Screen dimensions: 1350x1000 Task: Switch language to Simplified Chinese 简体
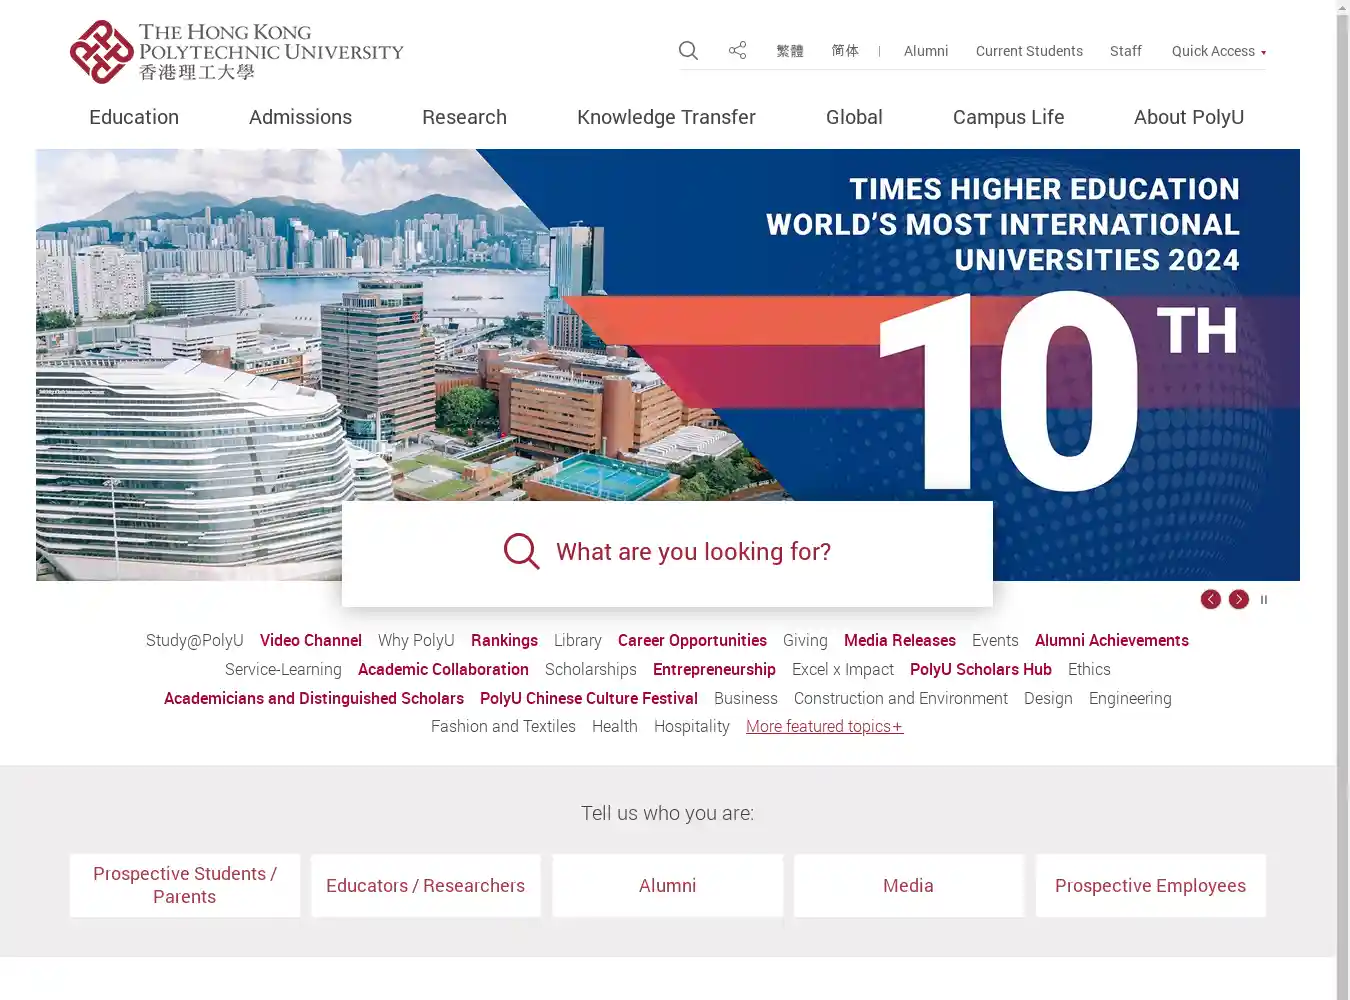pyautogui.click(x=845, y=51)
